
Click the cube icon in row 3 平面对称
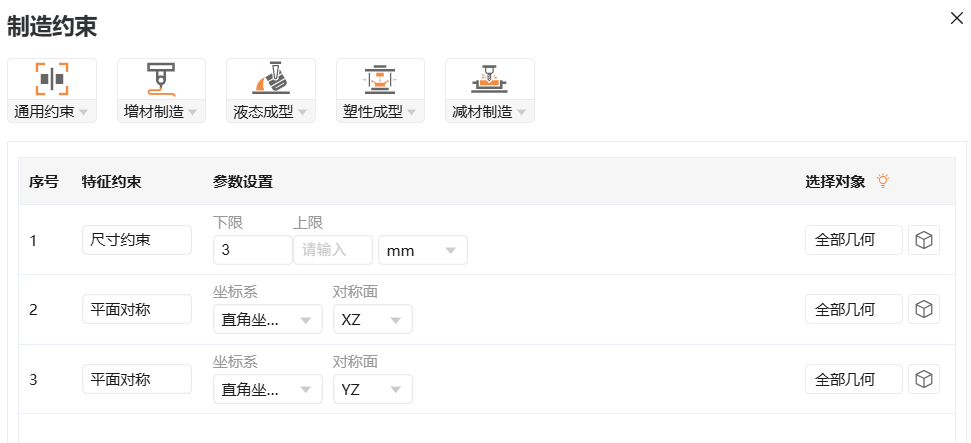coord(924,379)
